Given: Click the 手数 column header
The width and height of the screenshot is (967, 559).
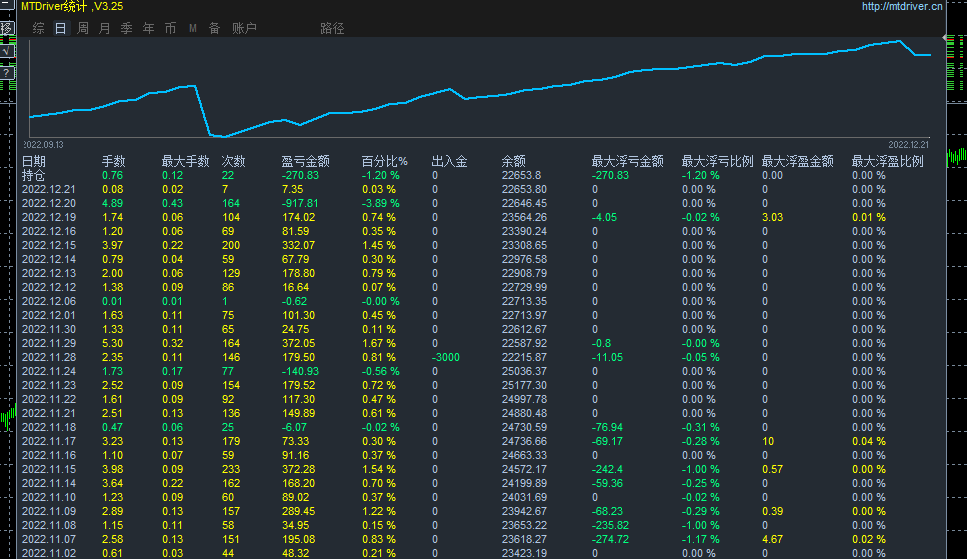Looking at the screenshot, I should click(x=113, y=162).
